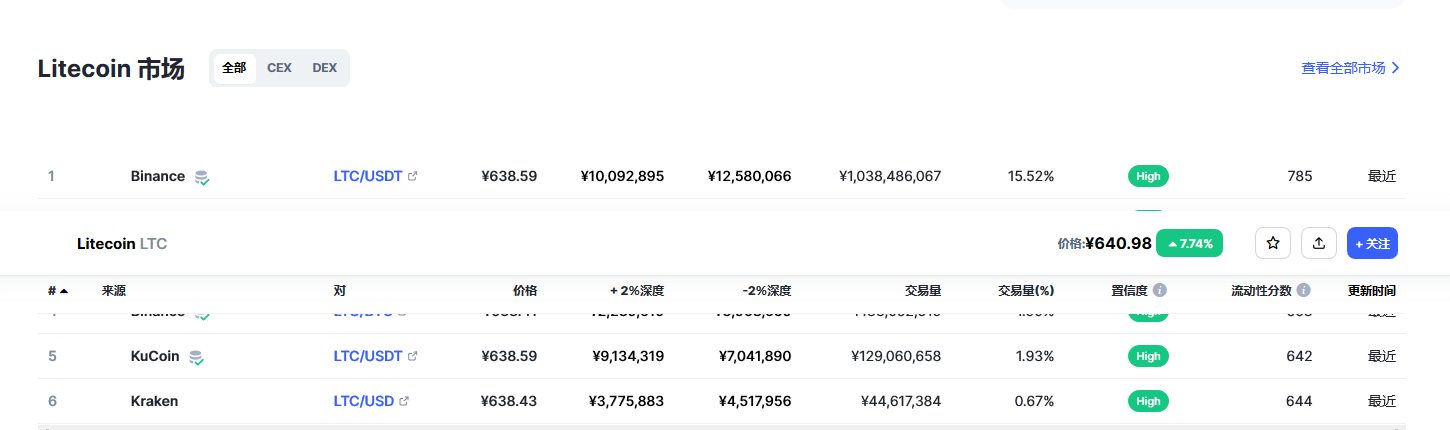
Task: Click the Kraken exchange name
Action: (154, 401)
